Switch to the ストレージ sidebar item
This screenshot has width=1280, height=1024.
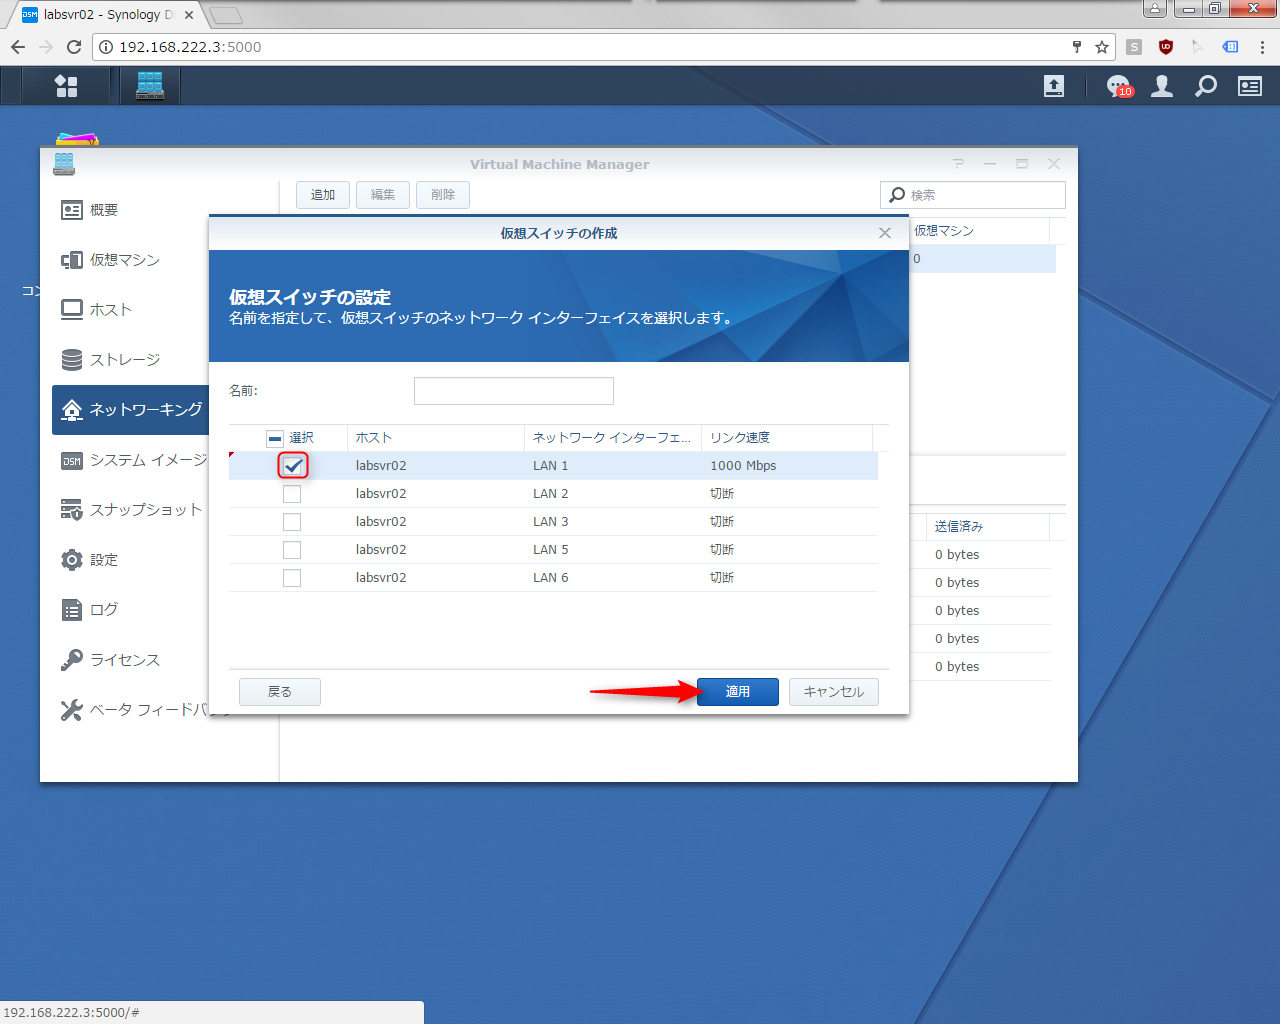point(124,360)
